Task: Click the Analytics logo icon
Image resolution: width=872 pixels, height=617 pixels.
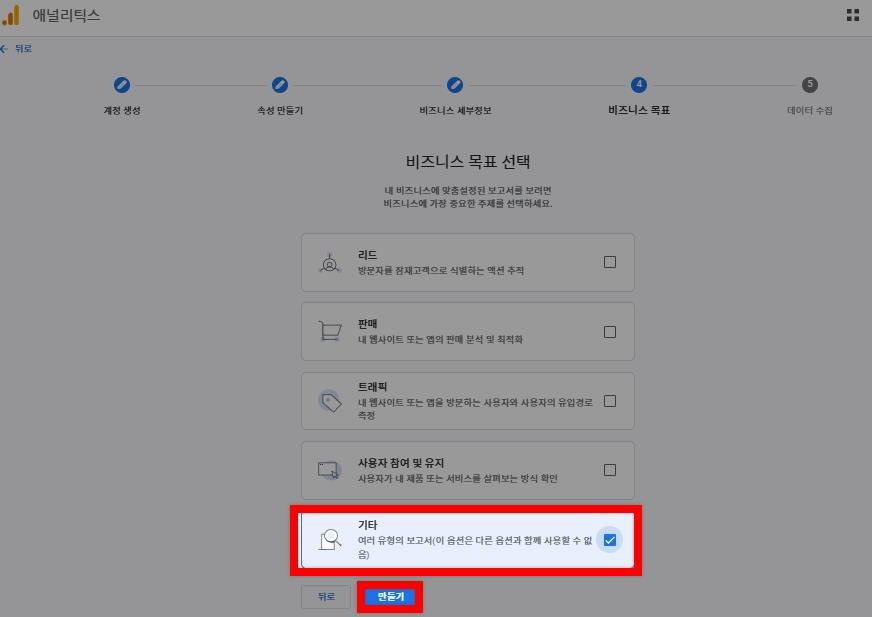Action: pos(11,15)
